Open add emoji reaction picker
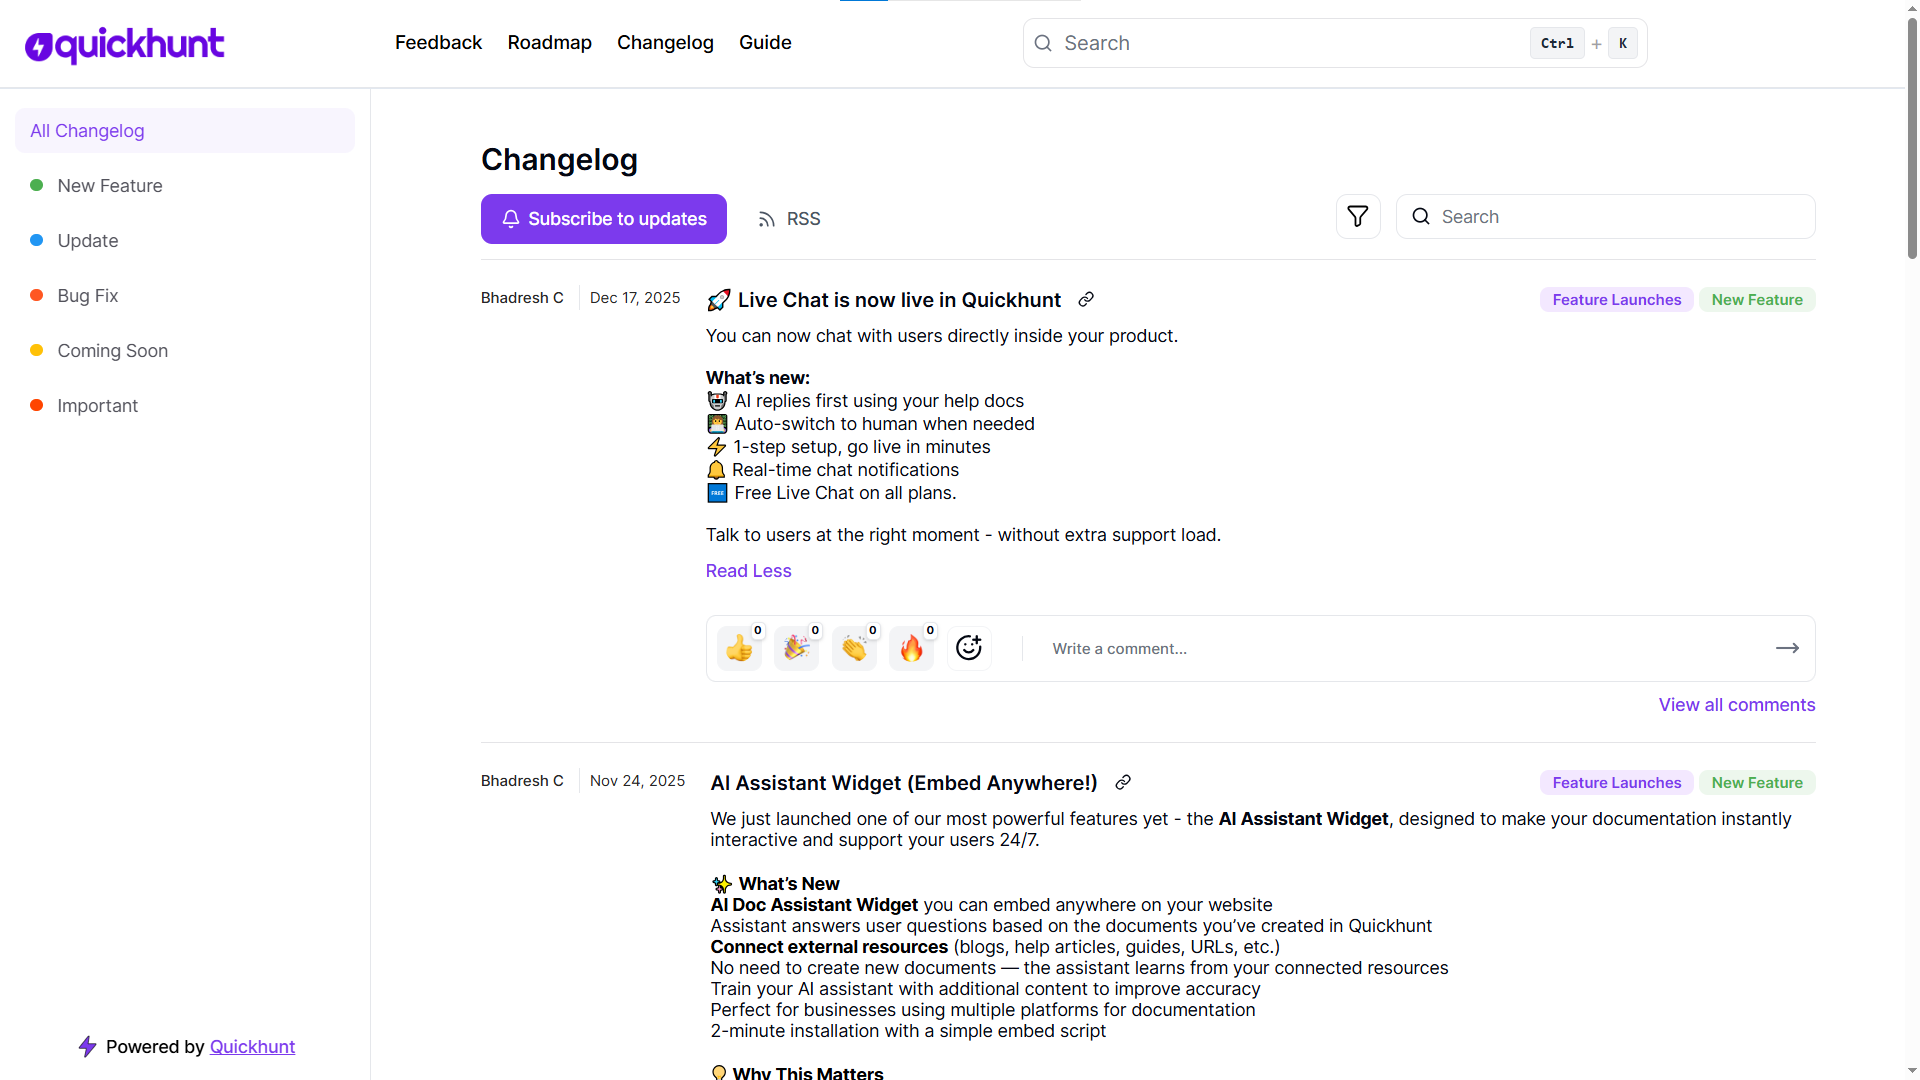 (969, 648)
